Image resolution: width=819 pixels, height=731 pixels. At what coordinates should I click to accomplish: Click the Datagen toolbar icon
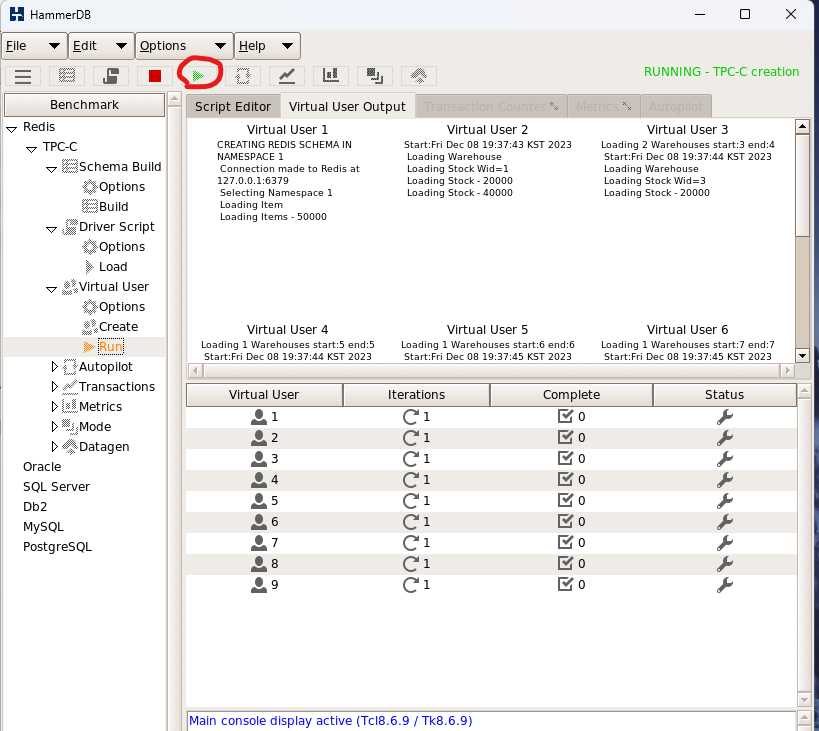click(x=418, y=76)
